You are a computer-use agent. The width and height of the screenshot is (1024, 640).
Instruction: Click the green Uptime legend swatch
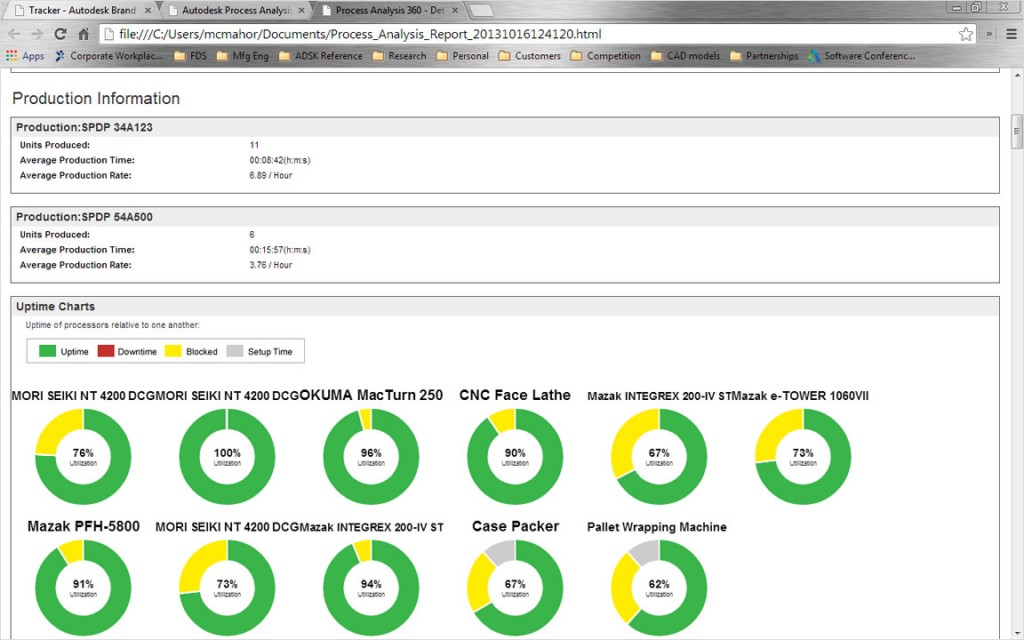[x=48, y=351]
